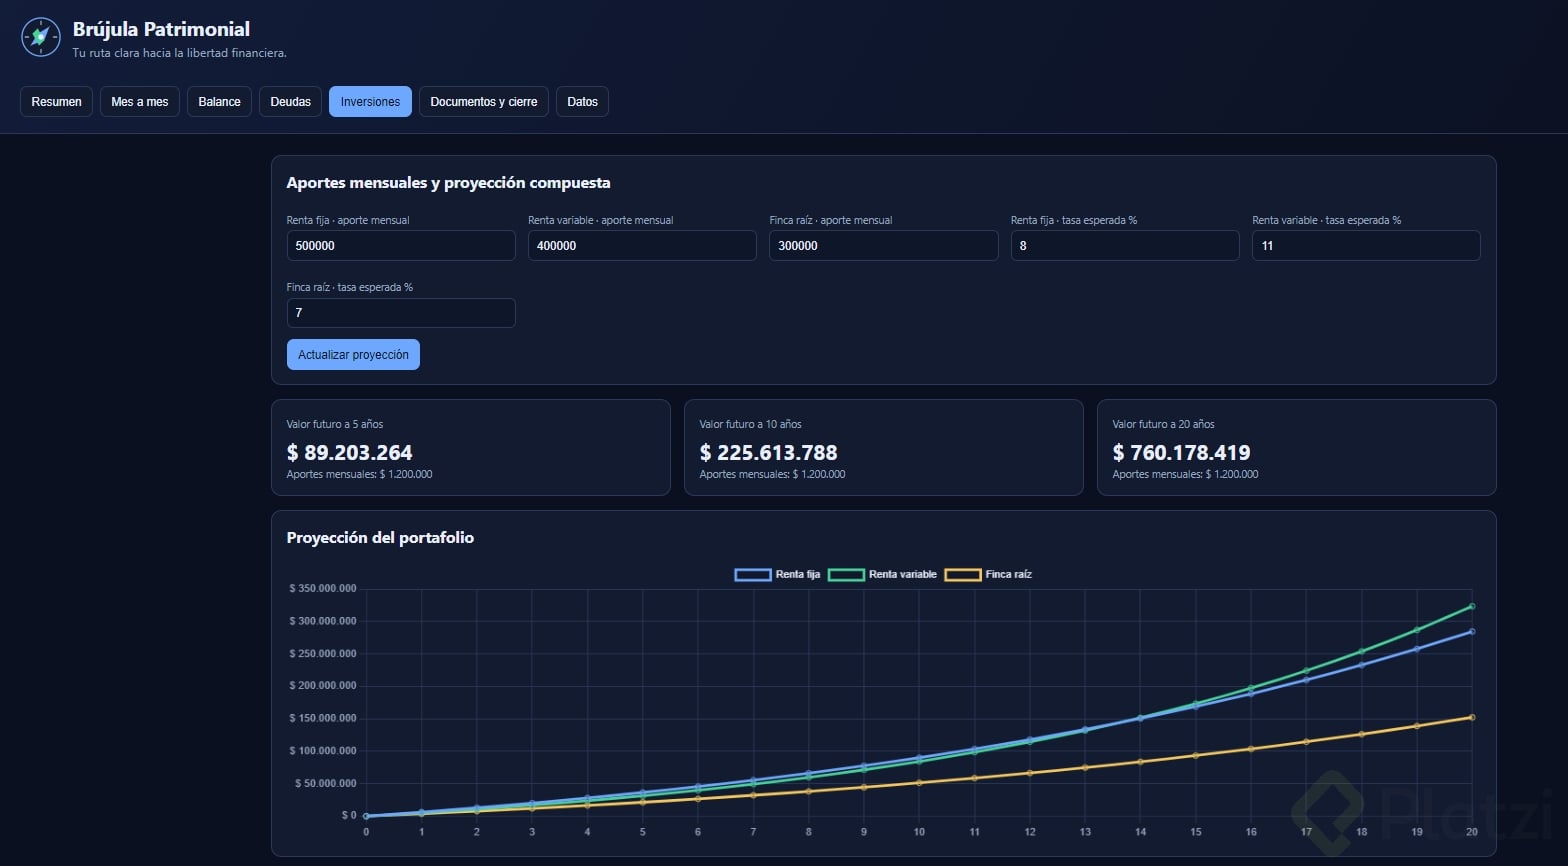The height and width of the screenshot is (866, 1568).
Task: Click the Brújula Patrimonial compass logo
Action: 41,37
